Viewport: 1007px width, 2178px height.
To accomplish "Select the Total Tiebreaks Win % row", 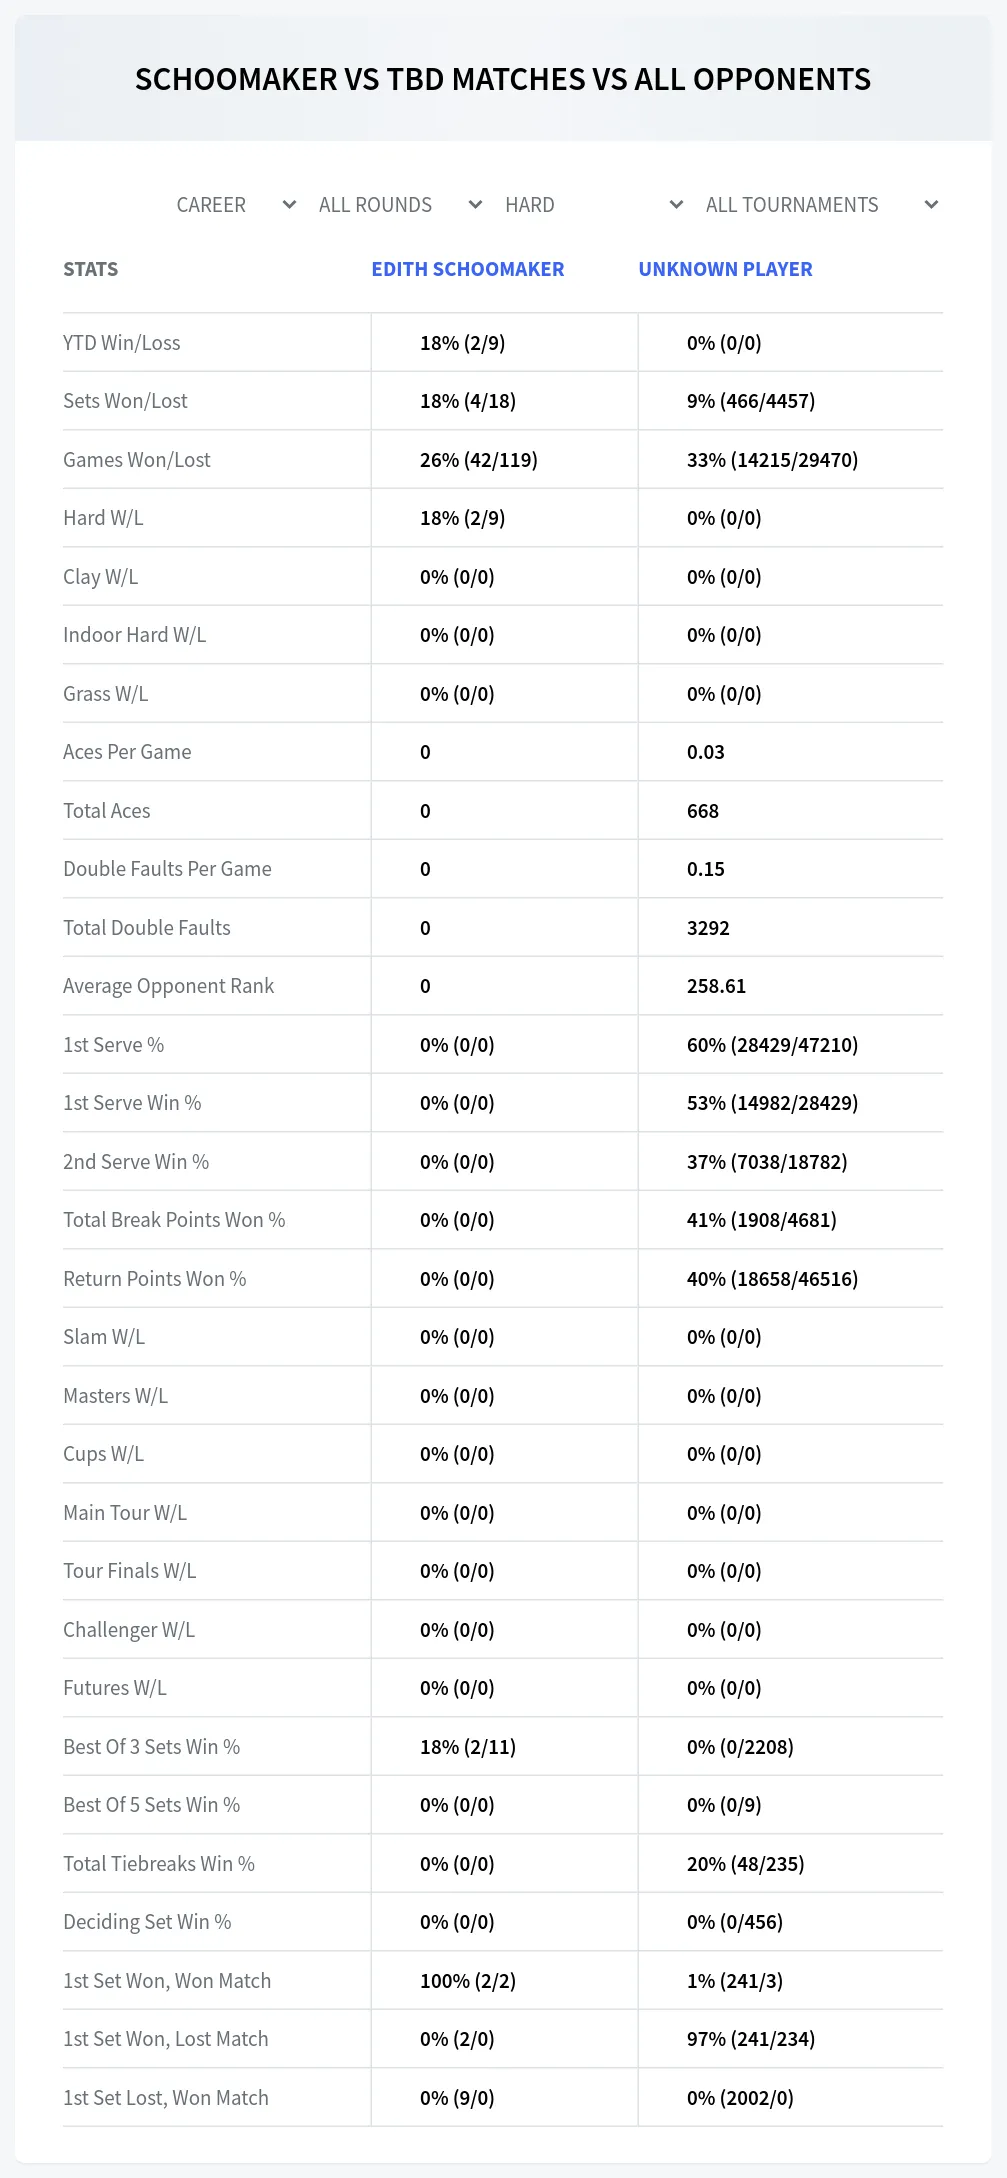I will (503, 1864).
